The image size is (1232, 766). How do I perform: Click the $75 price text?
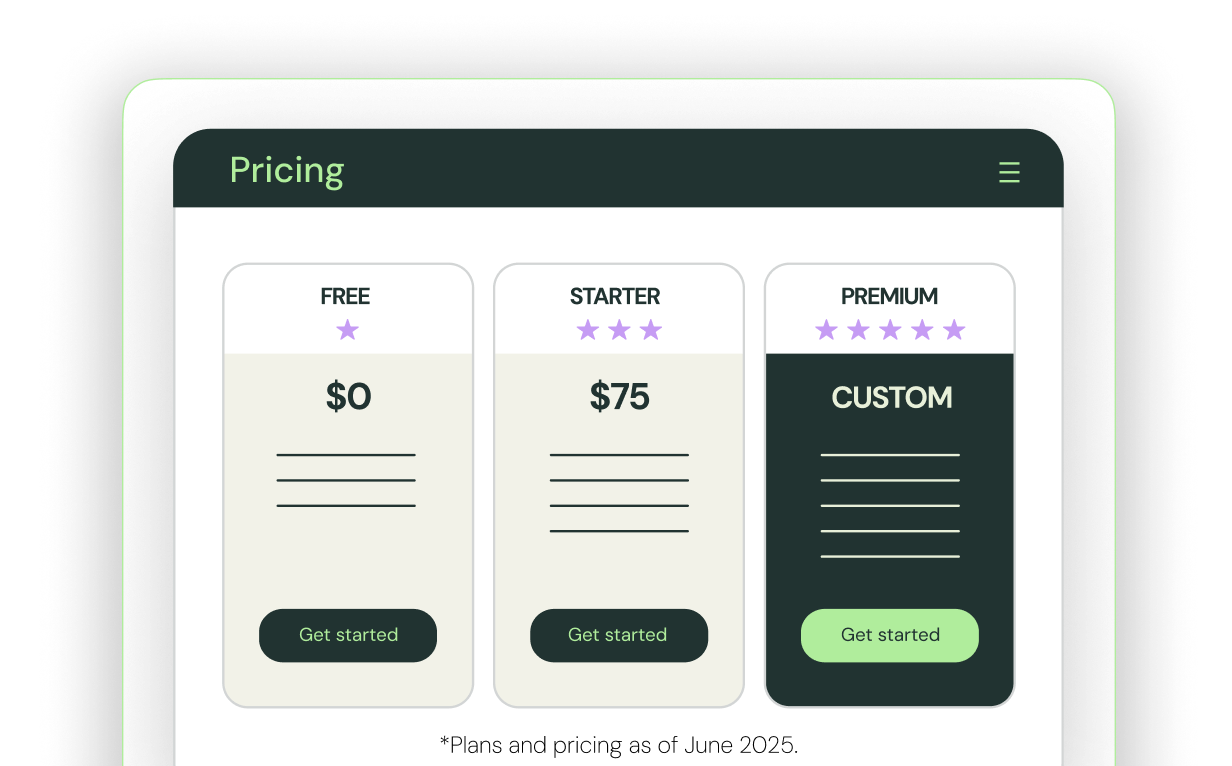tap(619, 397)
